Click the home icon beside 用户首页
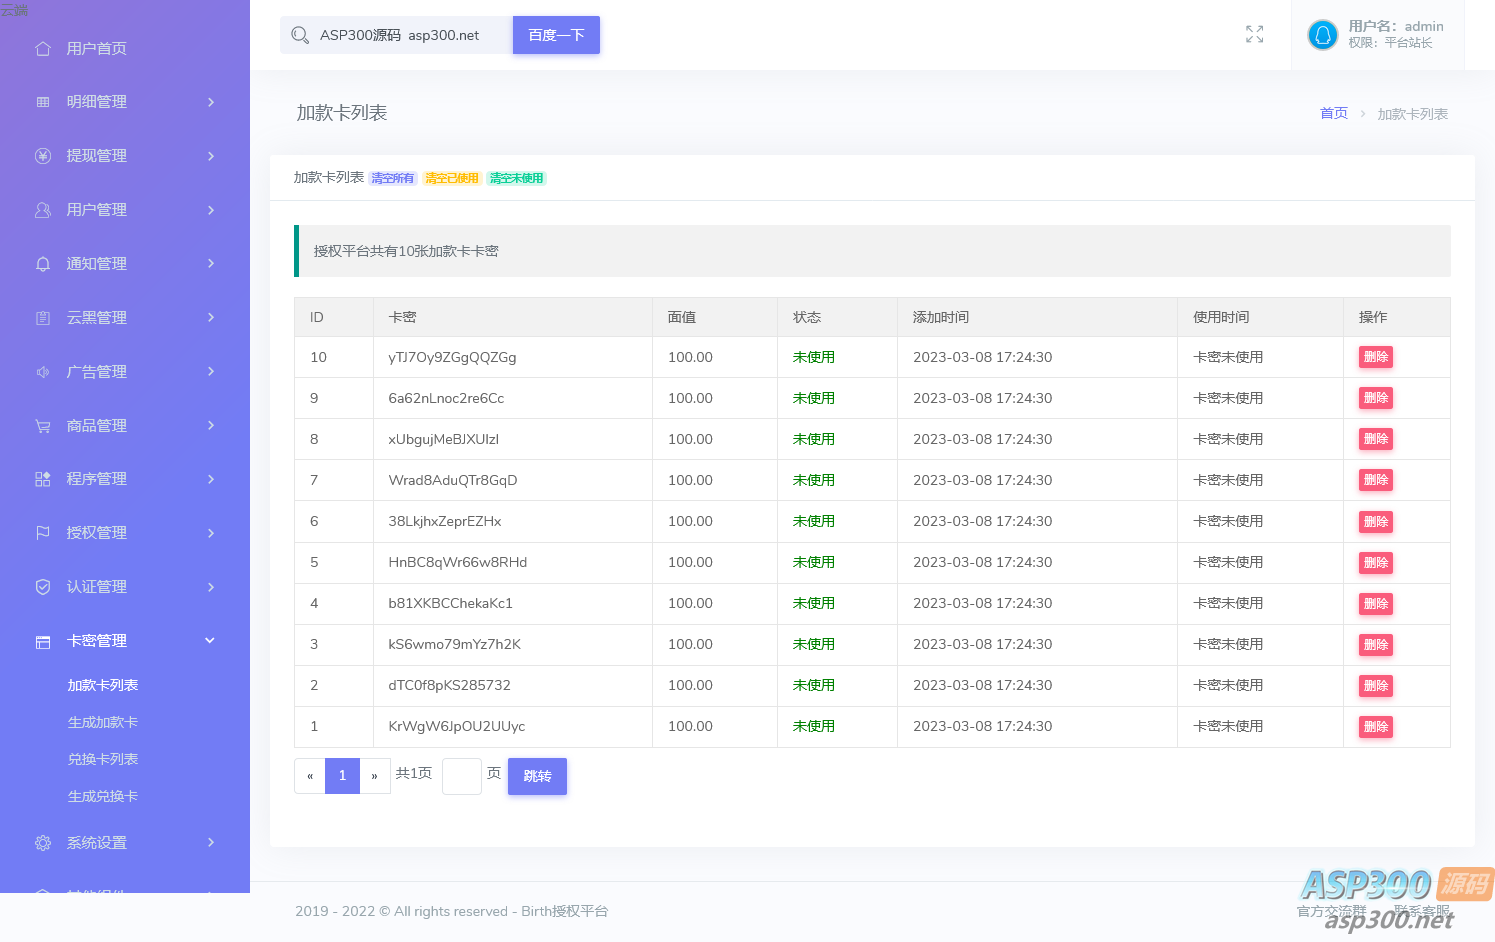Viewport: 1495px width, 942px height. (x=43, y=48)
